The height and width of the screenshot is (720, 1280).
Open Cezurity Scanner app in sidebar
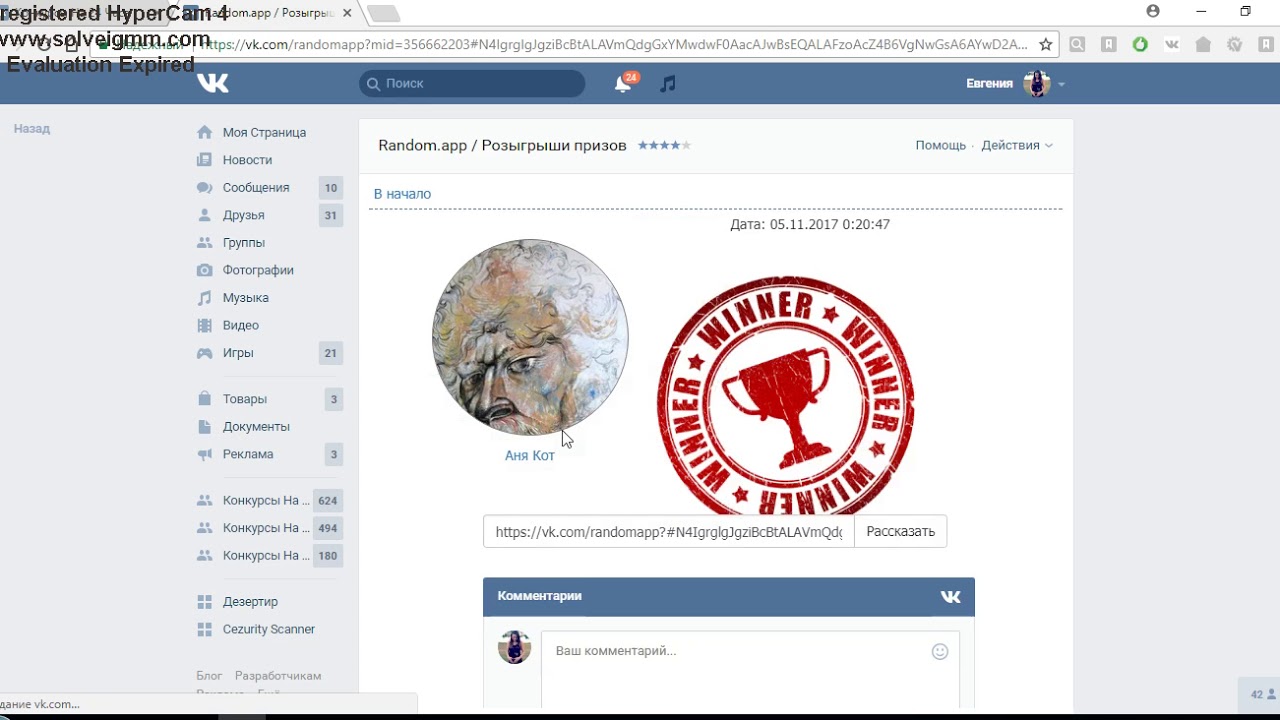[268, 629]
